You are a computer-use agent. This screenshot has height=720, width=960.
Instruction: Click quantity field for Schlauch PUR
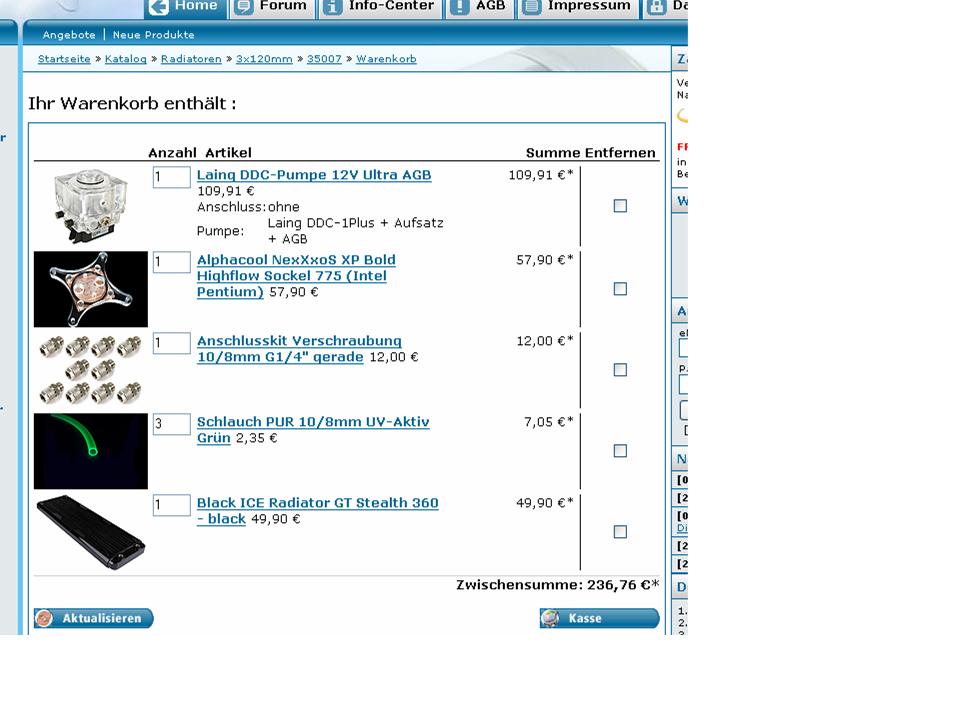(x=171, y=424)
